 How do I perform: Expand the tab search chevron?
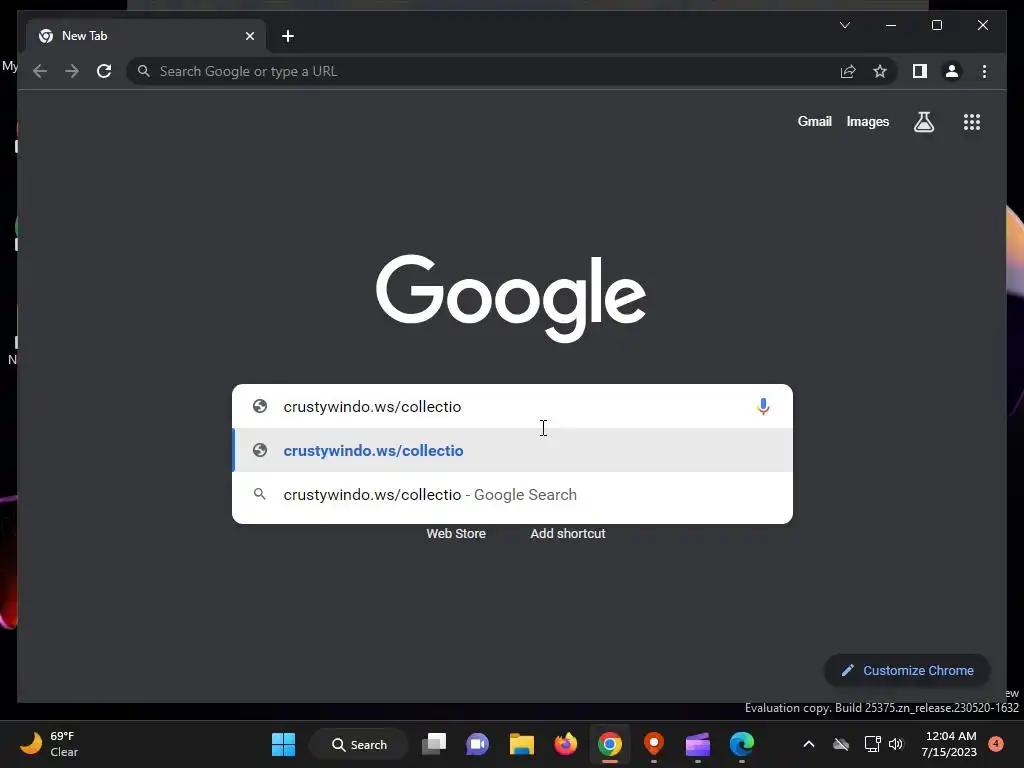pyautogui.click(x=844, y=25)
